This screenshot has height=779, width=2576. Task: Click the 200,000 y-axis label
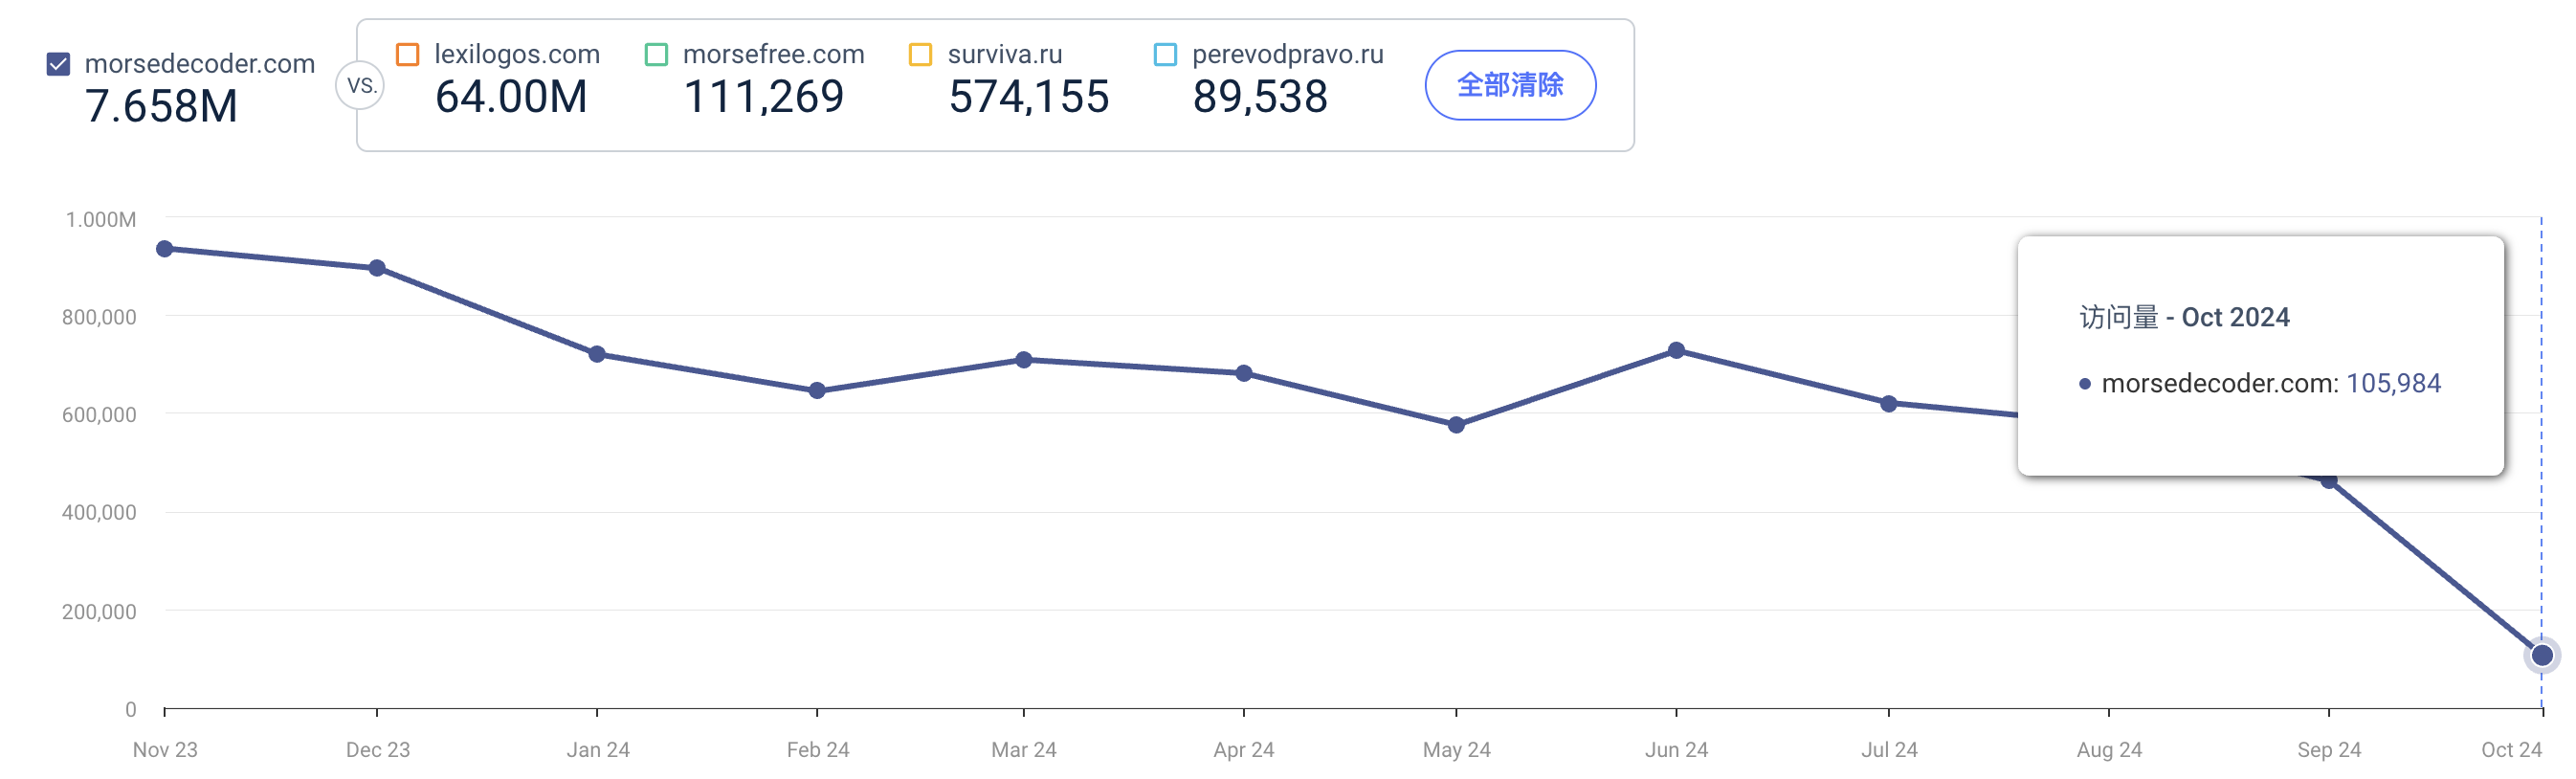tap(99, 612)
